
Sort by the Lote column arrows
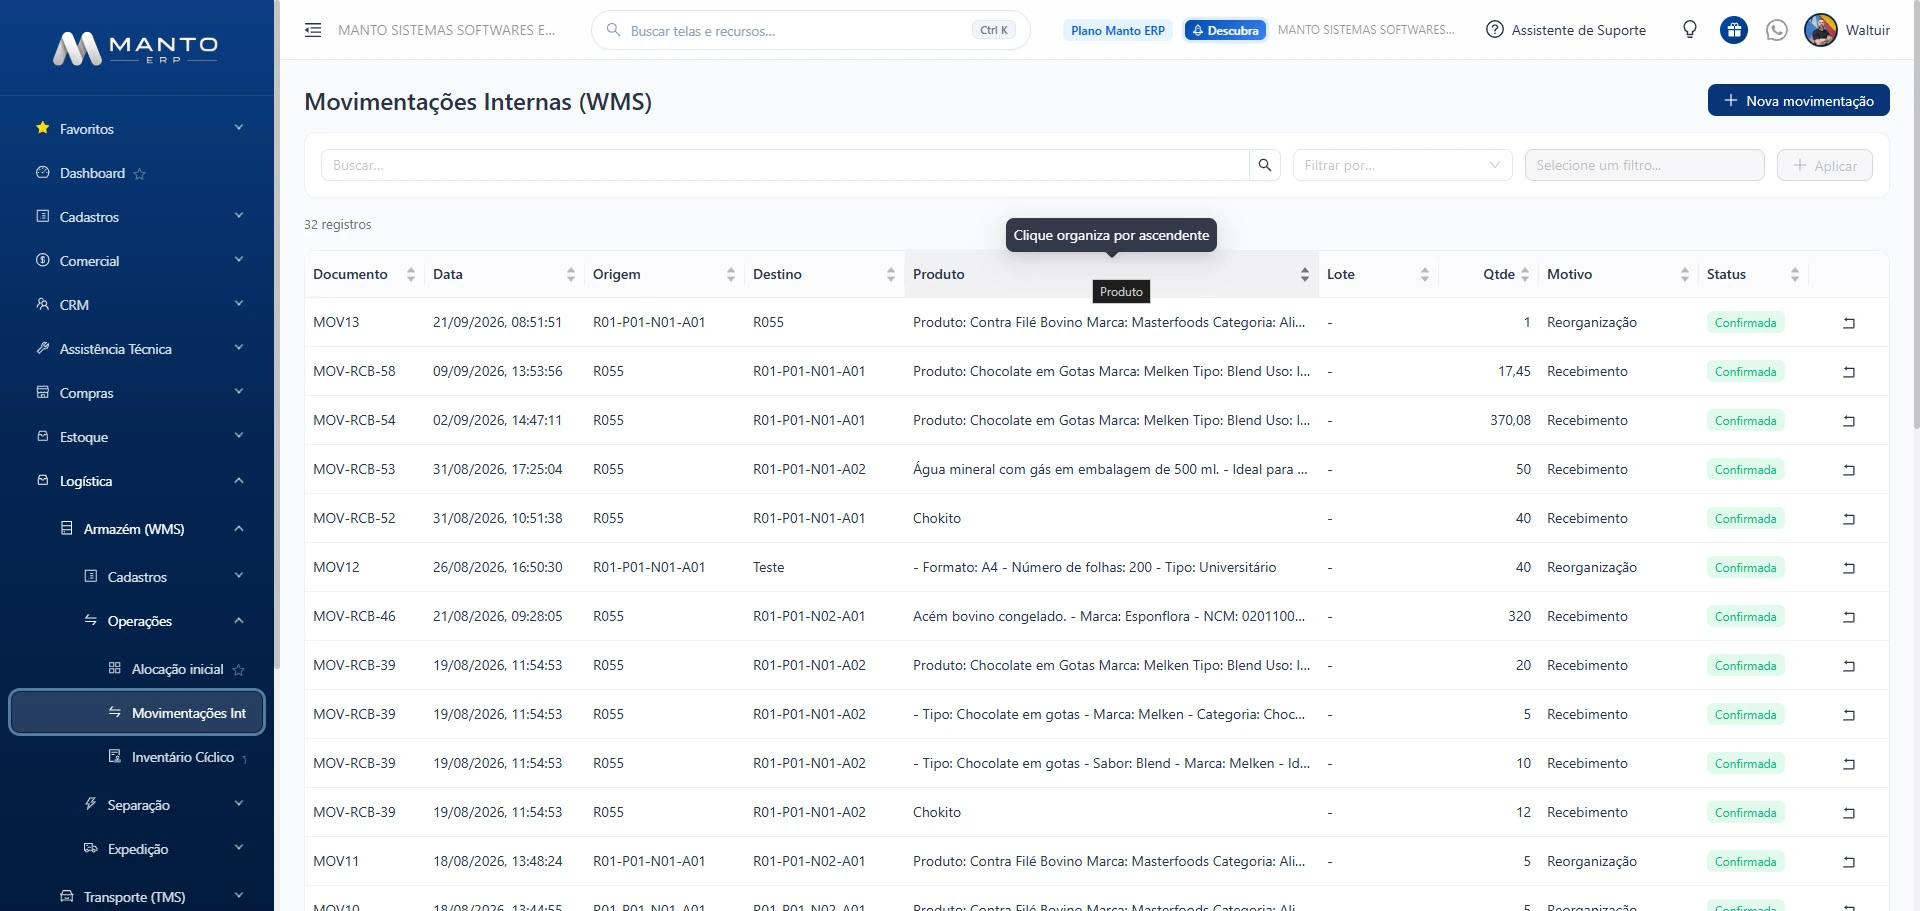[1425, 274]
